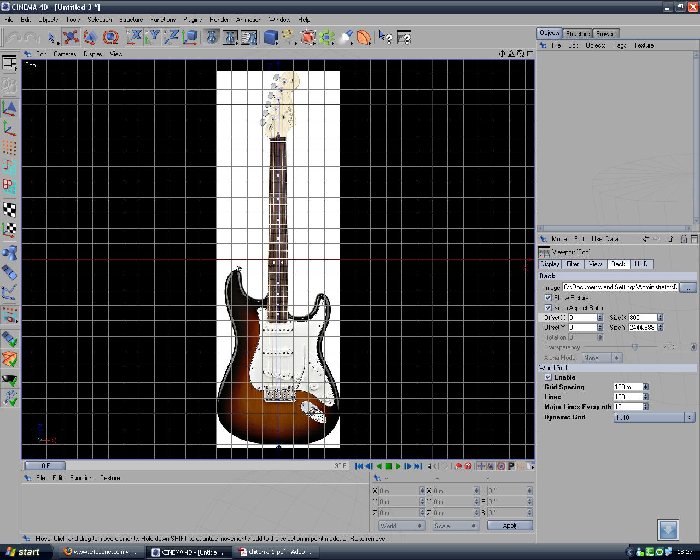Select the Rotate tool icon

click(111, 37)
